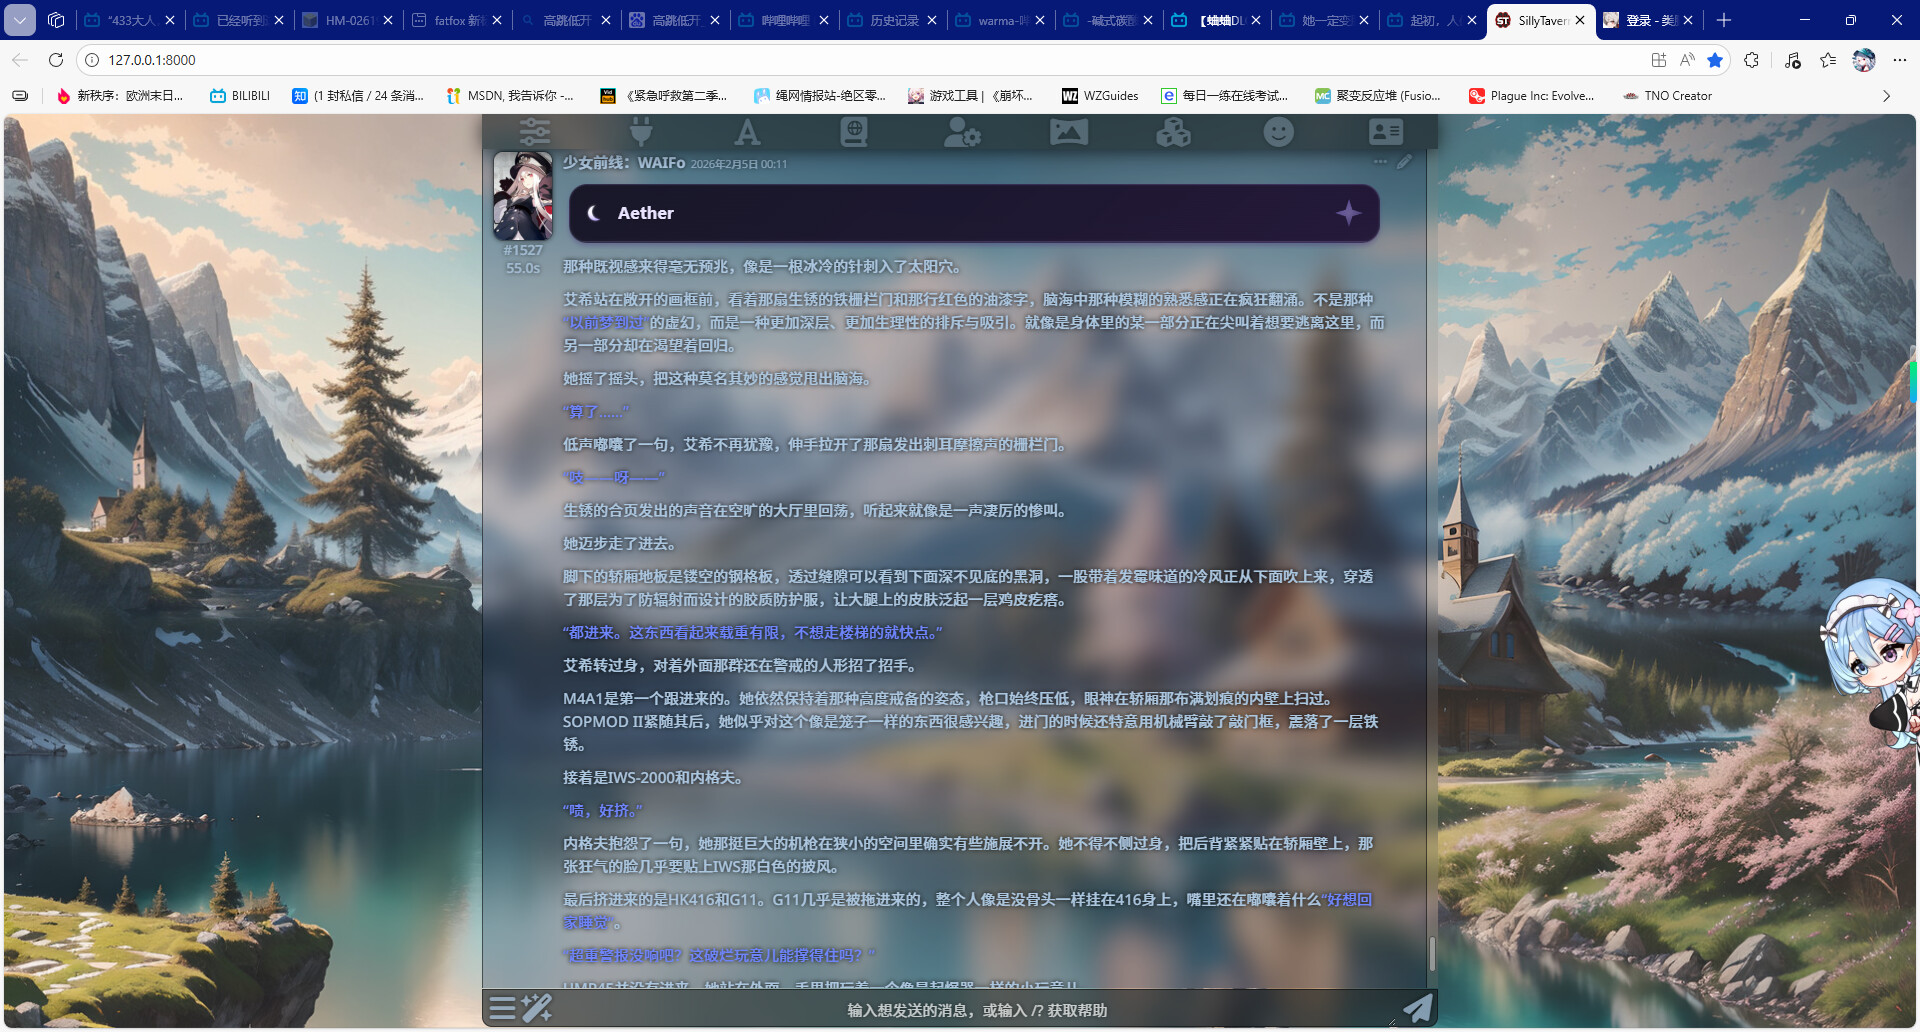Switch to the 登录 tab

coord(1649,20)
